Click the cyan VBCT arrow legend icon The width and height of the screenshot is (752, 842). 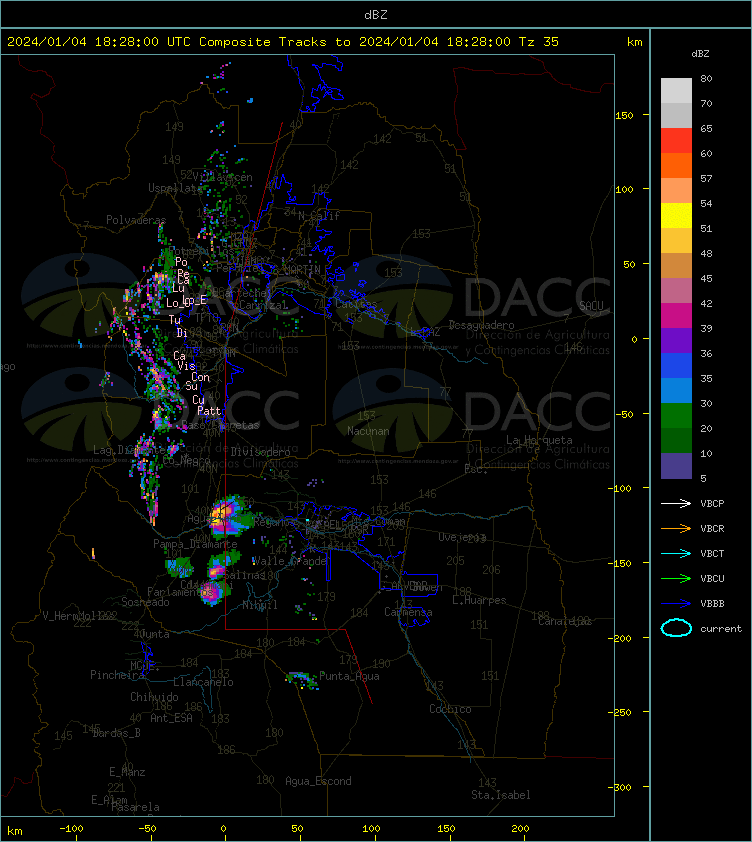[x=676, y=553]
